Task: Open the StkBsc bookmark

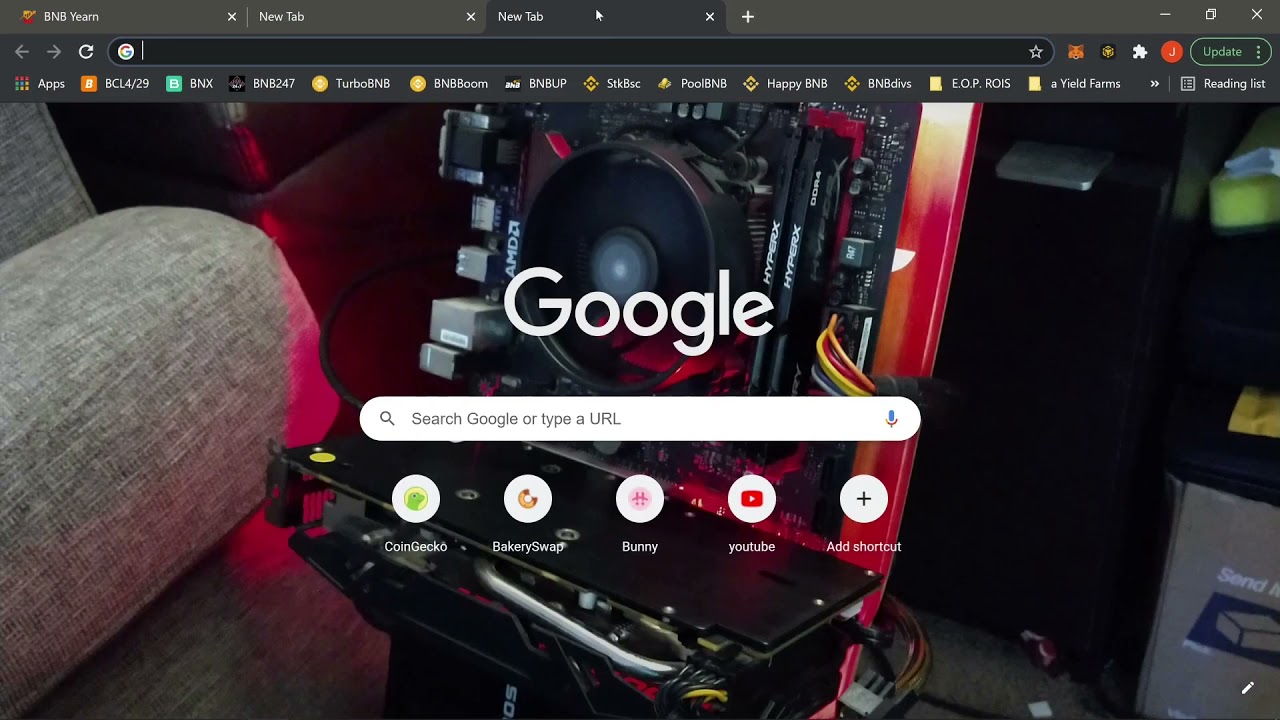Action: coord(612,84)
